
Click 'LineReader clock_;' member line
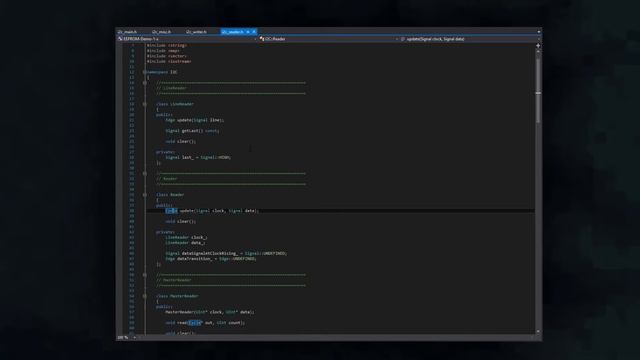[x=187, y=237]
